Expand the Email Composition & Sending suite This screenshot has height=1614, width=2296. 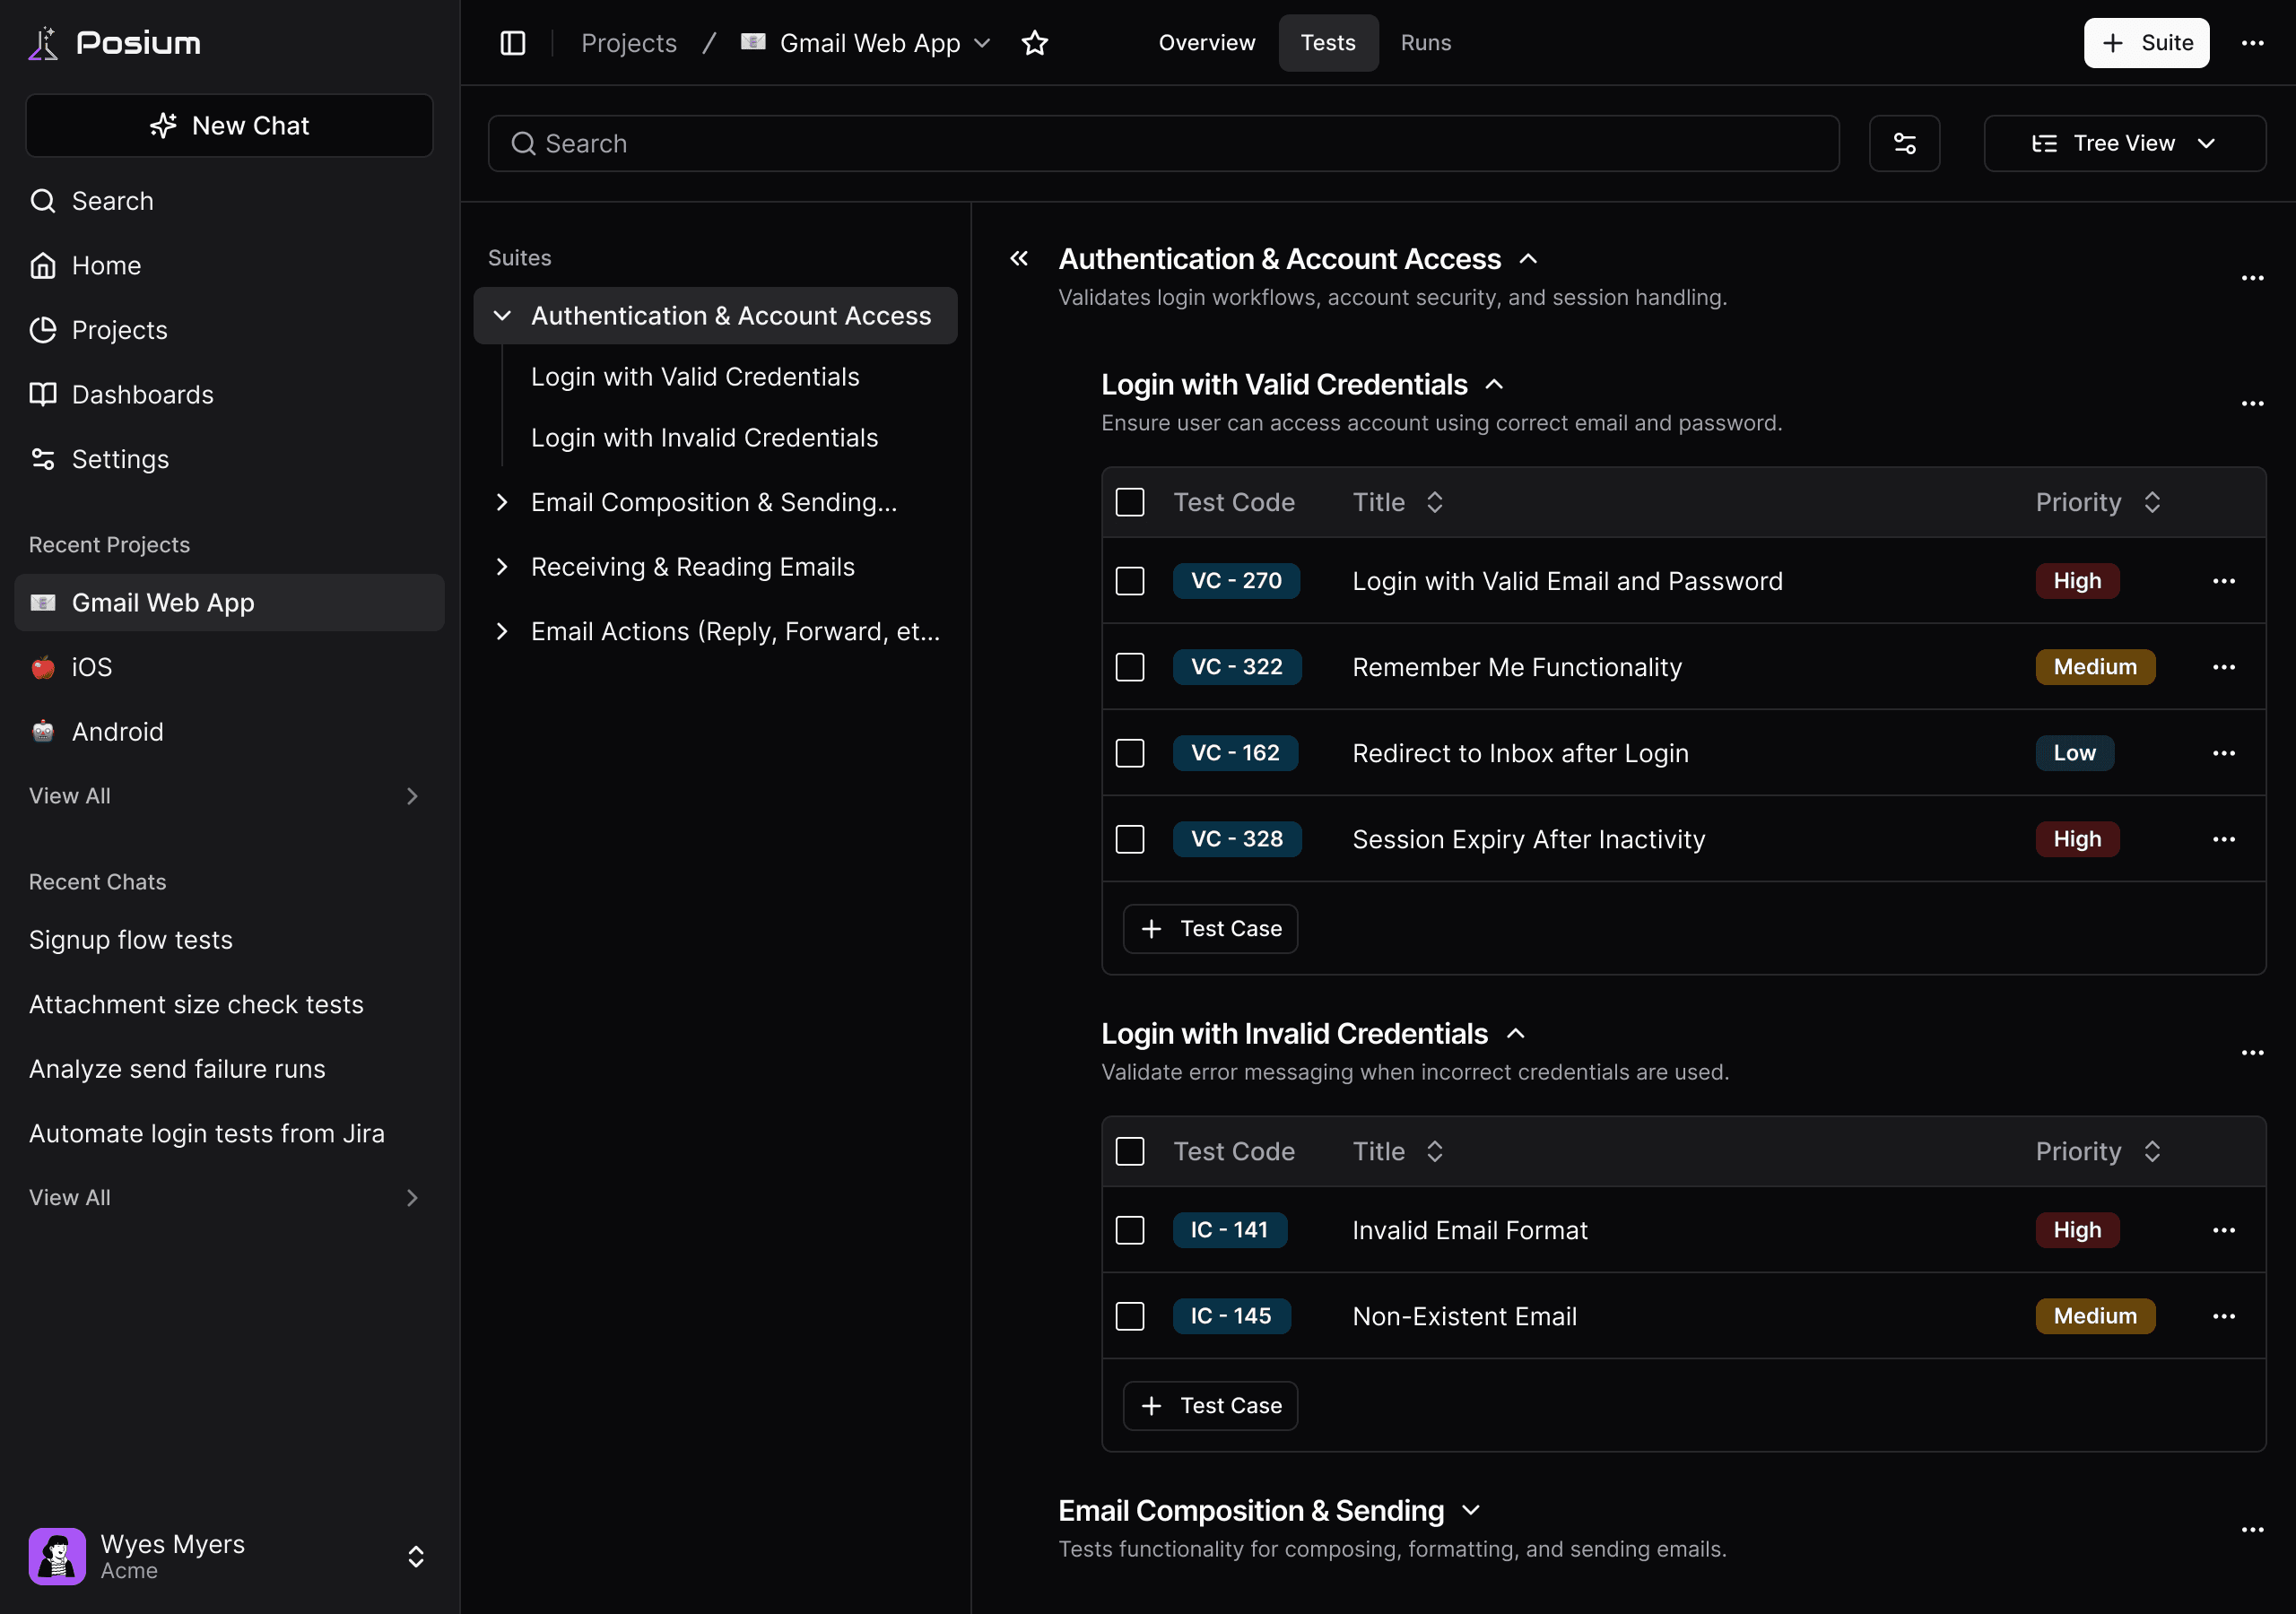503,502
